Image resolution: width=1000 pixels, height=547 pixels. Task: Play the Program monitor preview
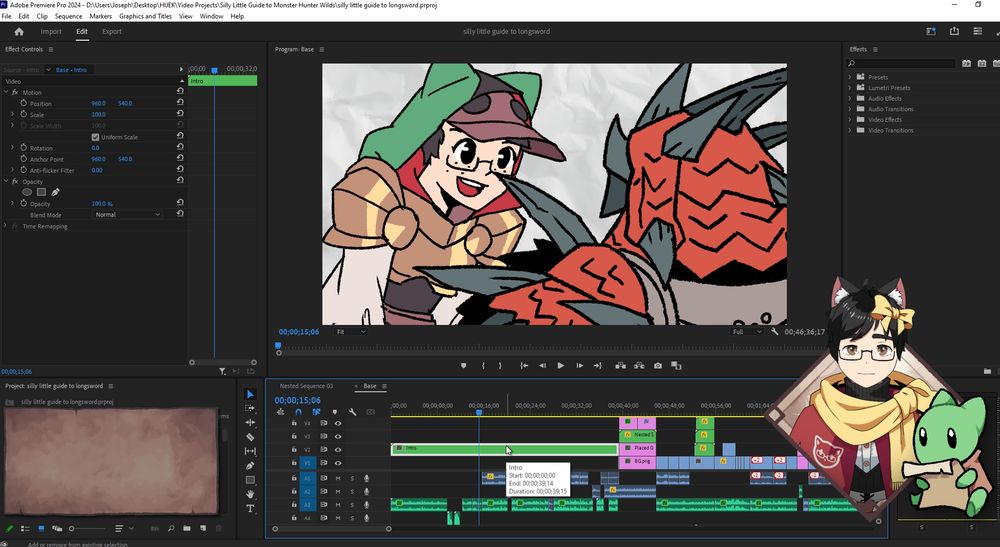561,366
